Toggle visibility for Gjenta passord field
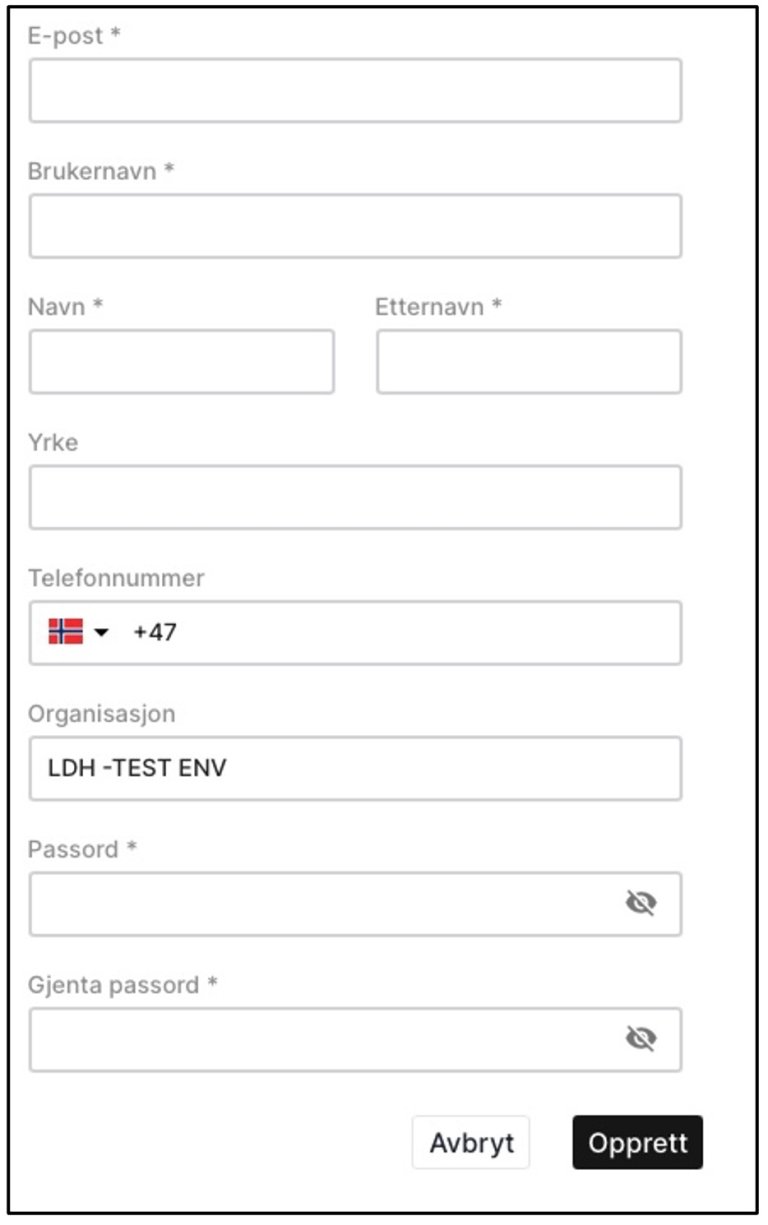Screen dimensions: 768x1225 click(640, 1040)
